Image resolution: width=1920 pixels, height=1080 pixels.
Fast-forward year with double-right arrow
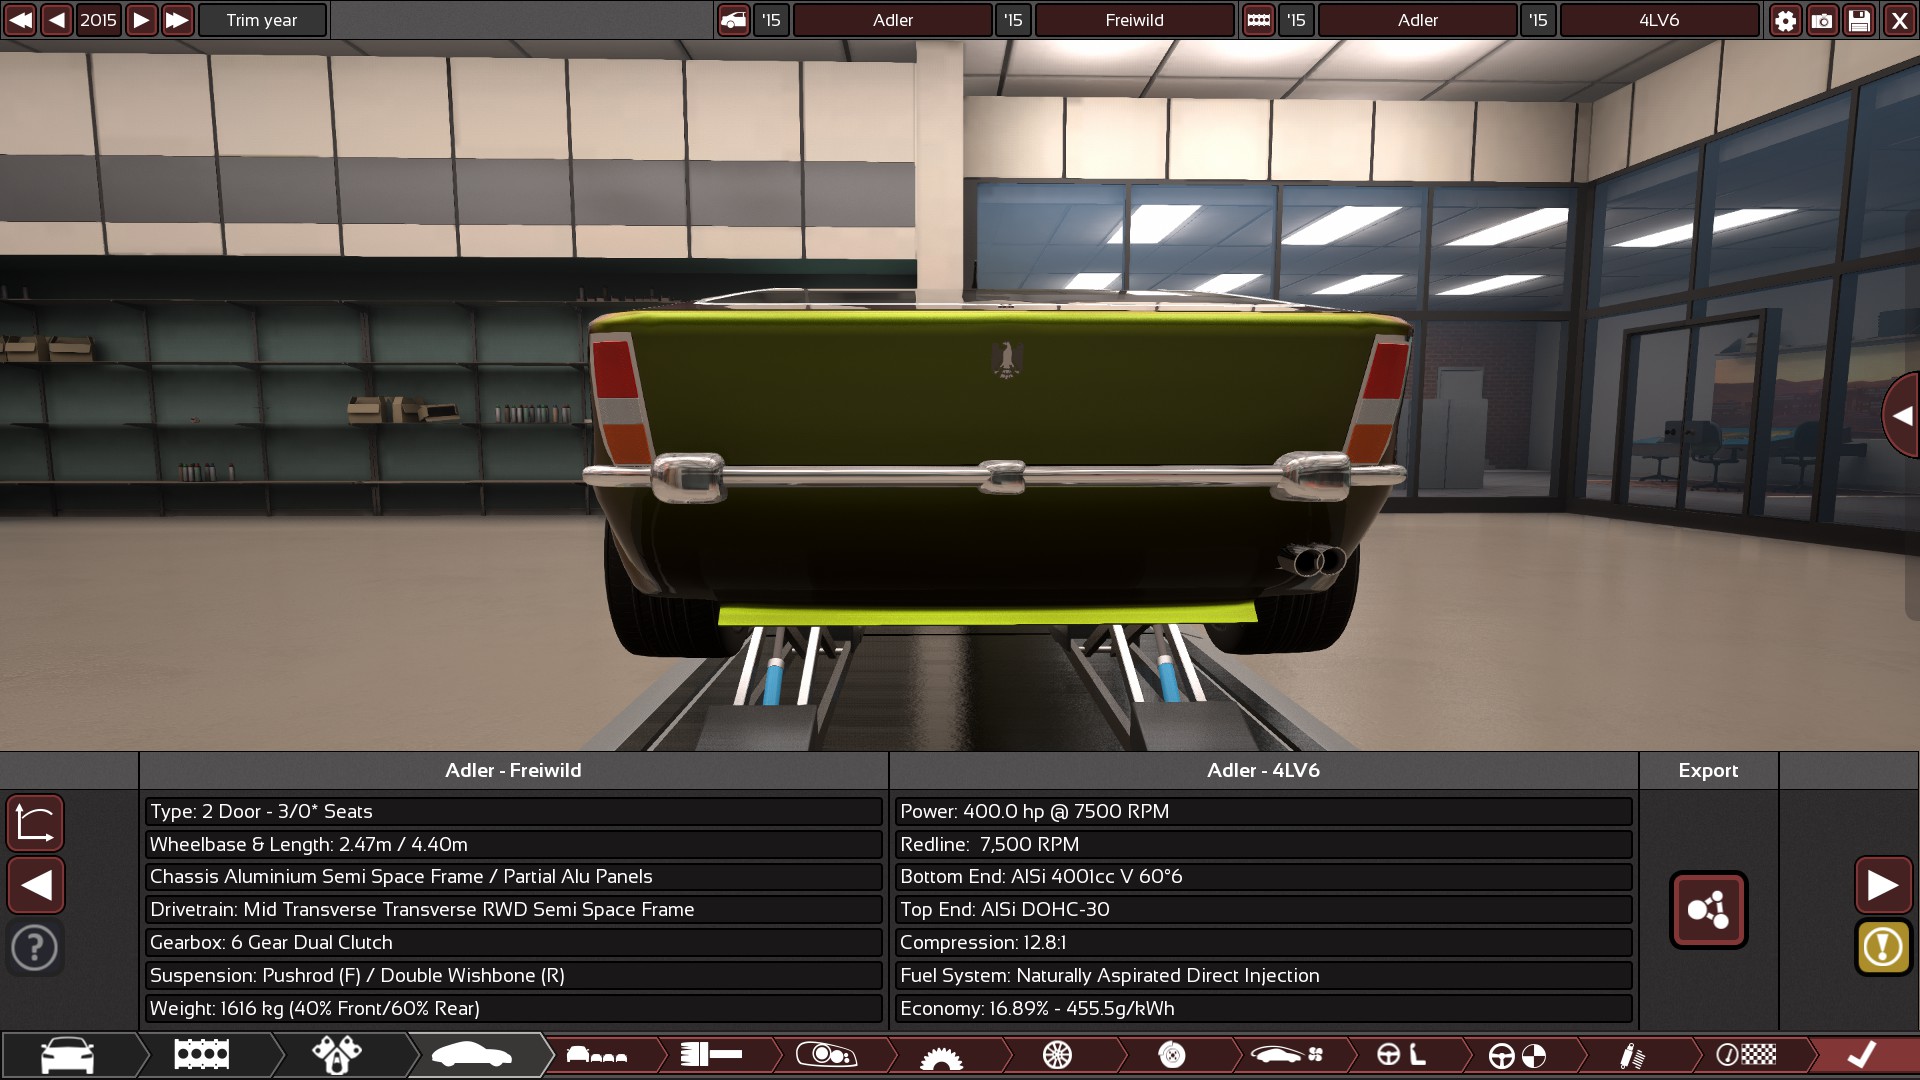177,20
